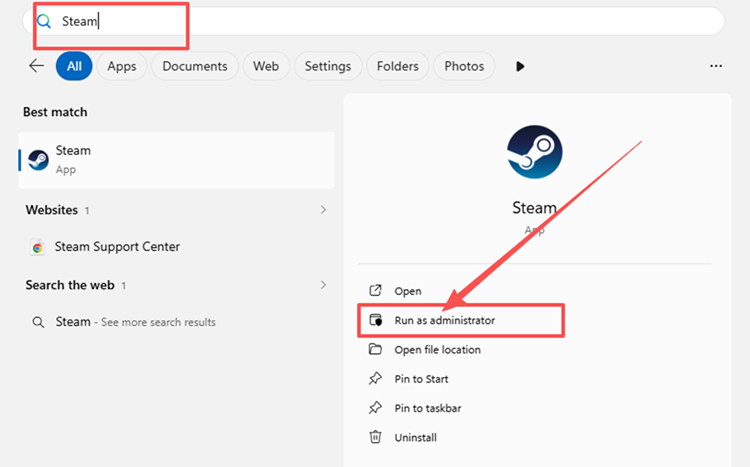The width and height of the screenshot is (750, 467).
Task: Switch to the Folders filter tab
Action: pyautogui.click(x=397, y=66)
